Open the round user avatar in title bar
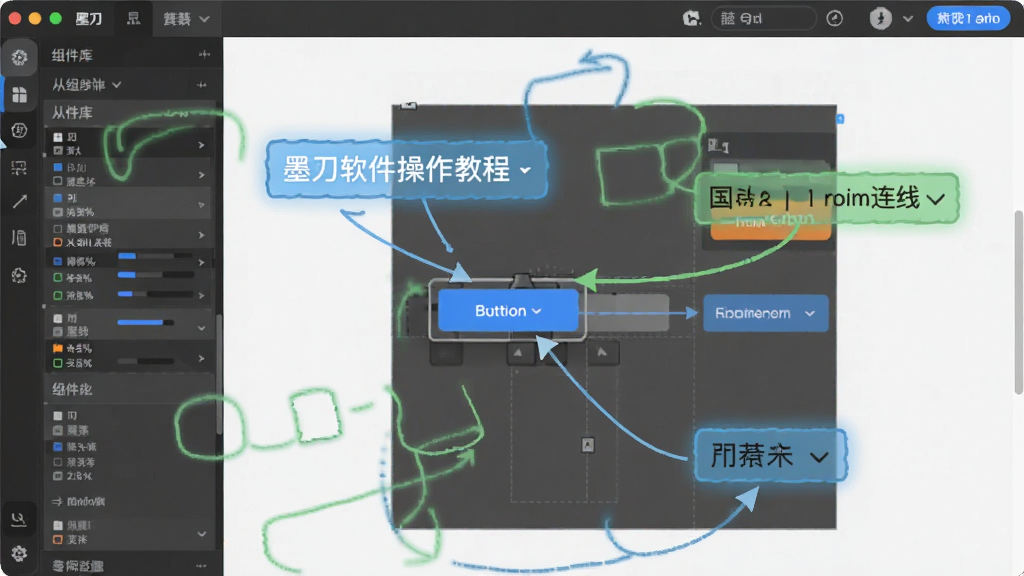1024x576 pixels. (880, 18)
